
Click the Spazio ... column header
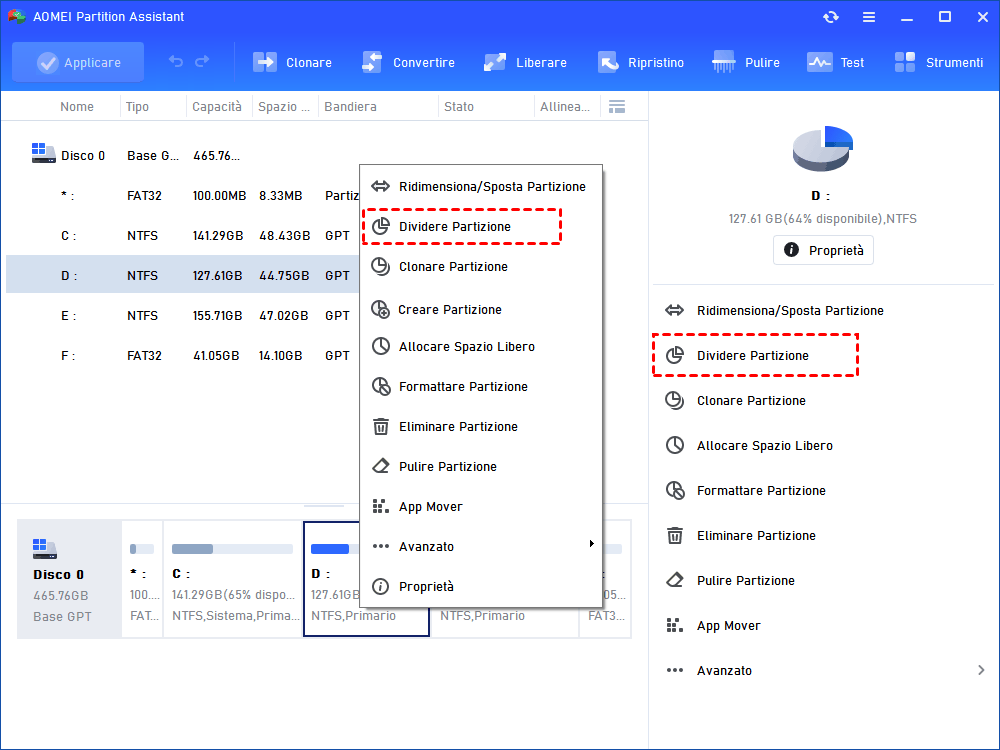pyautogui.click(x=284, y=107)
